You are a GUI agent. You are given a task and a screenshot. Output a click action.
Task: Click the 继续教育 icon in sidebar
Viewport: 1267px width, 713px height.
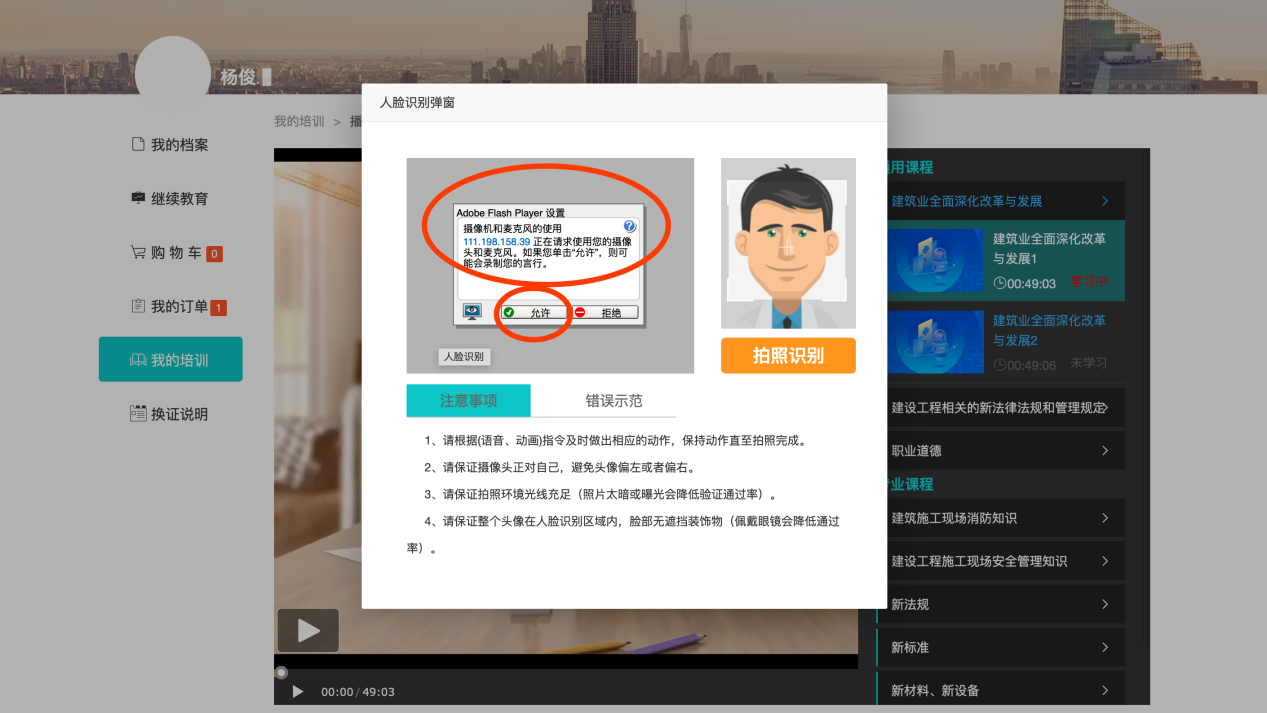click(x=138, y=199)
